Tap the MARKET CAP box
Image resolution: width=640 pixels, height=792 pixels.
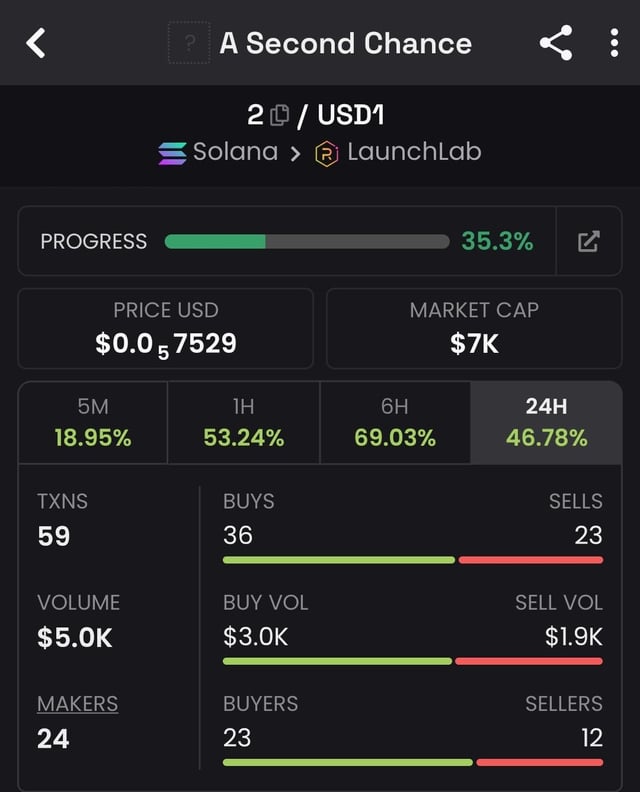tap(474, 329)
